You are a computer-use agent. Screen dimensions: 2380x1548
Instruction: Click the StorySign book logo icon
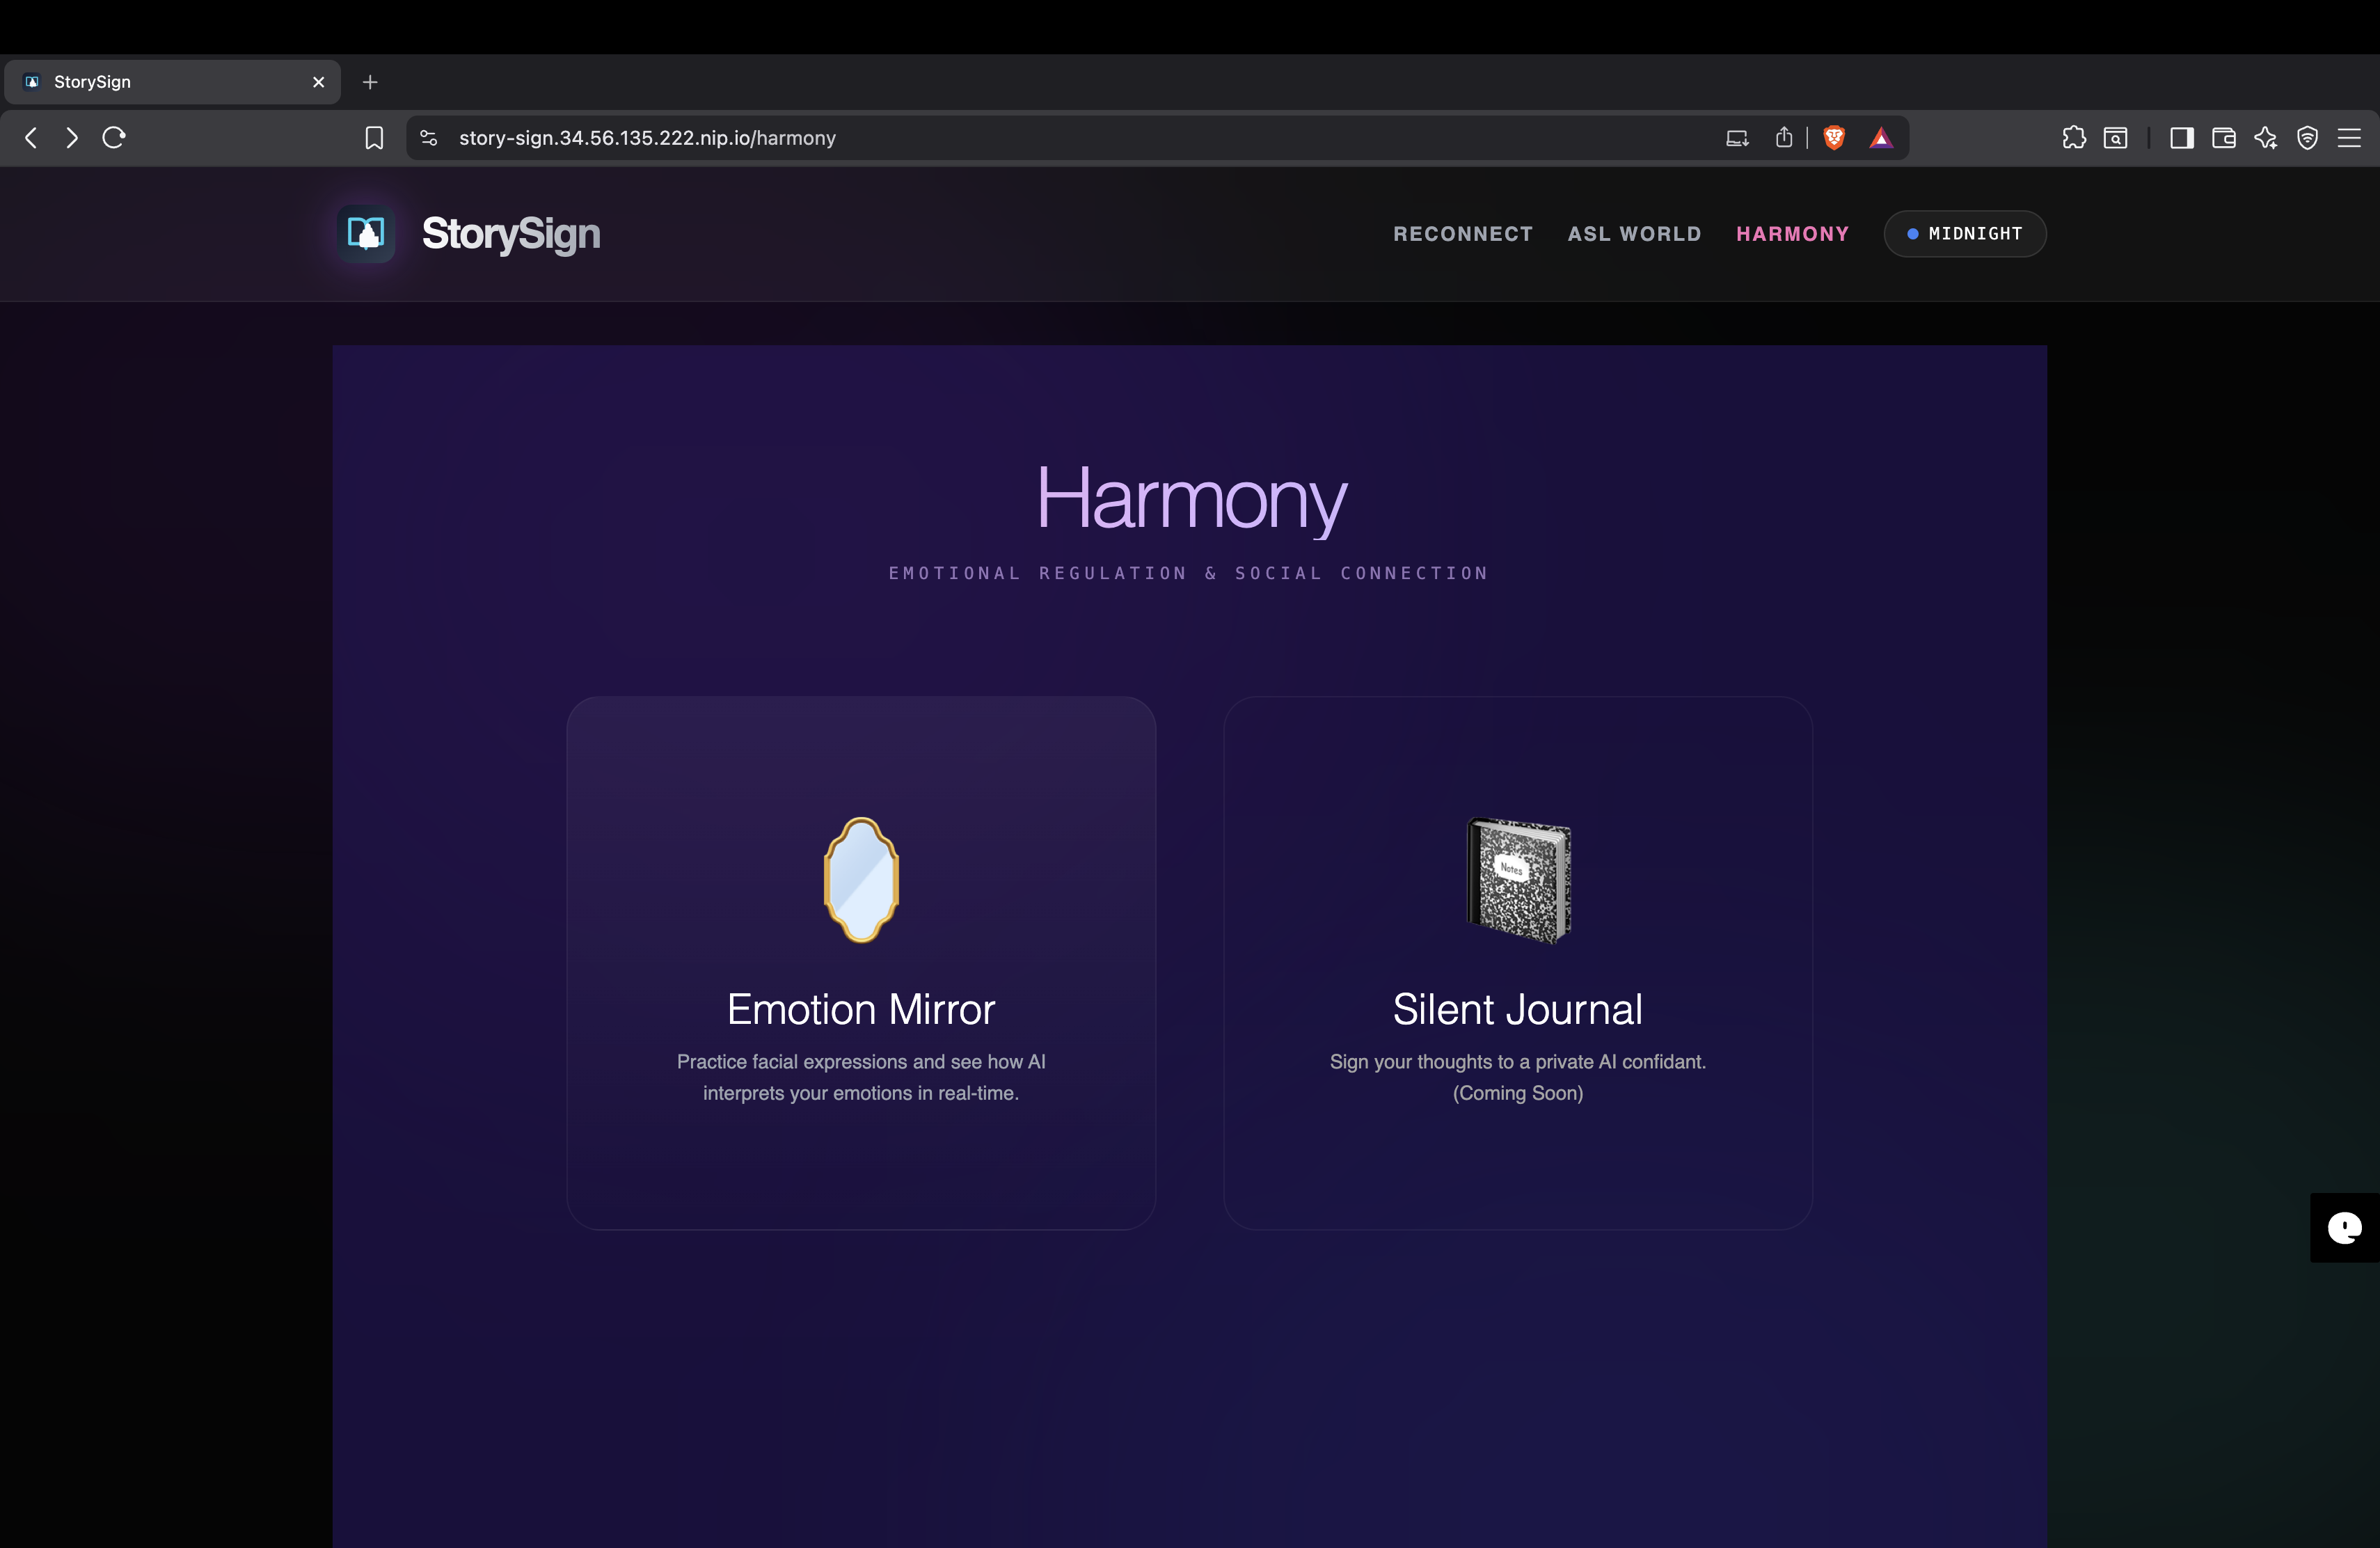(365, 233)
